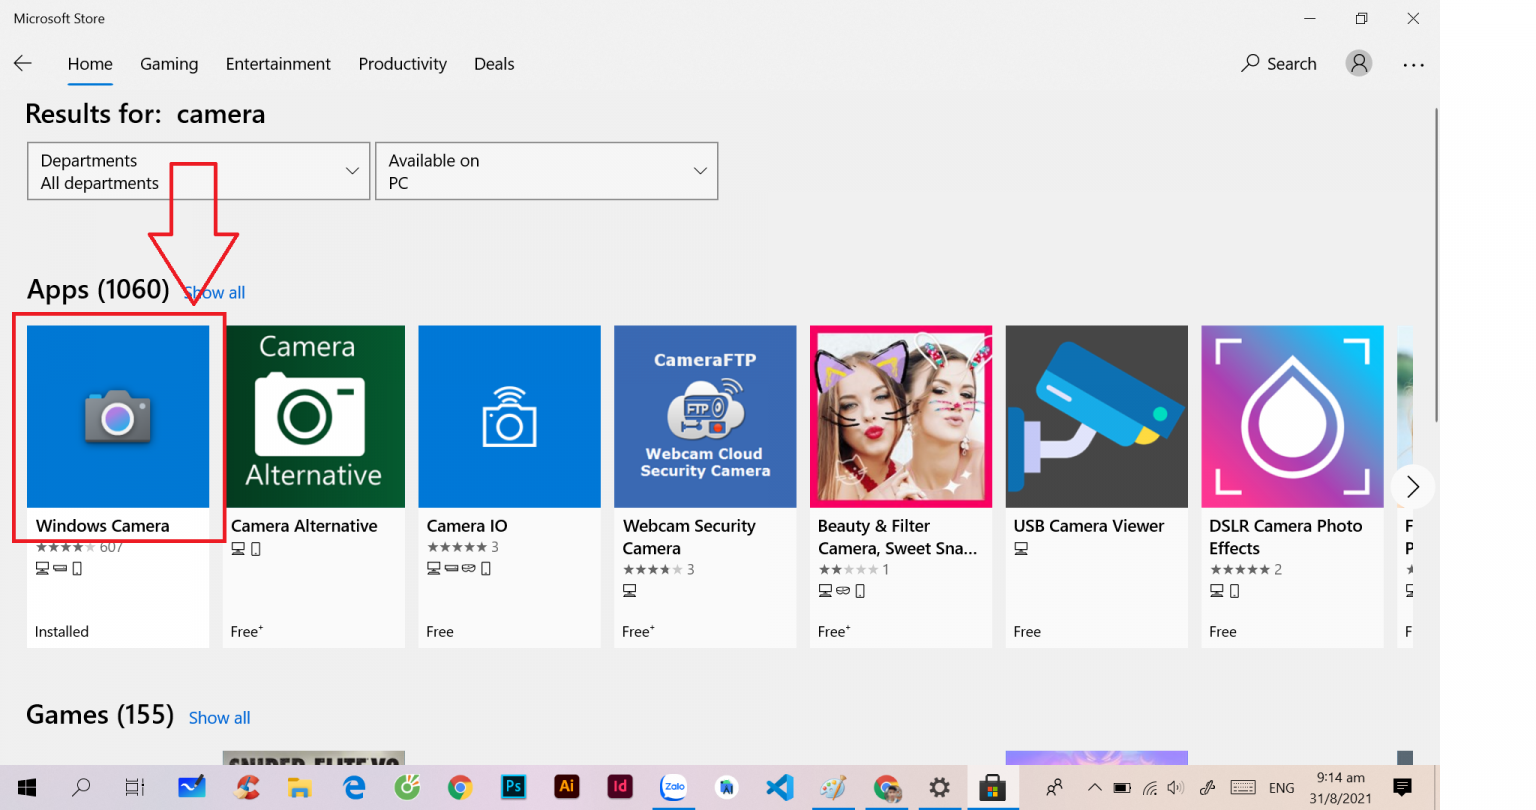Open the three-dot See more menu
The width and height of the screenshot is (1536, 810).
coord(1412,65)
